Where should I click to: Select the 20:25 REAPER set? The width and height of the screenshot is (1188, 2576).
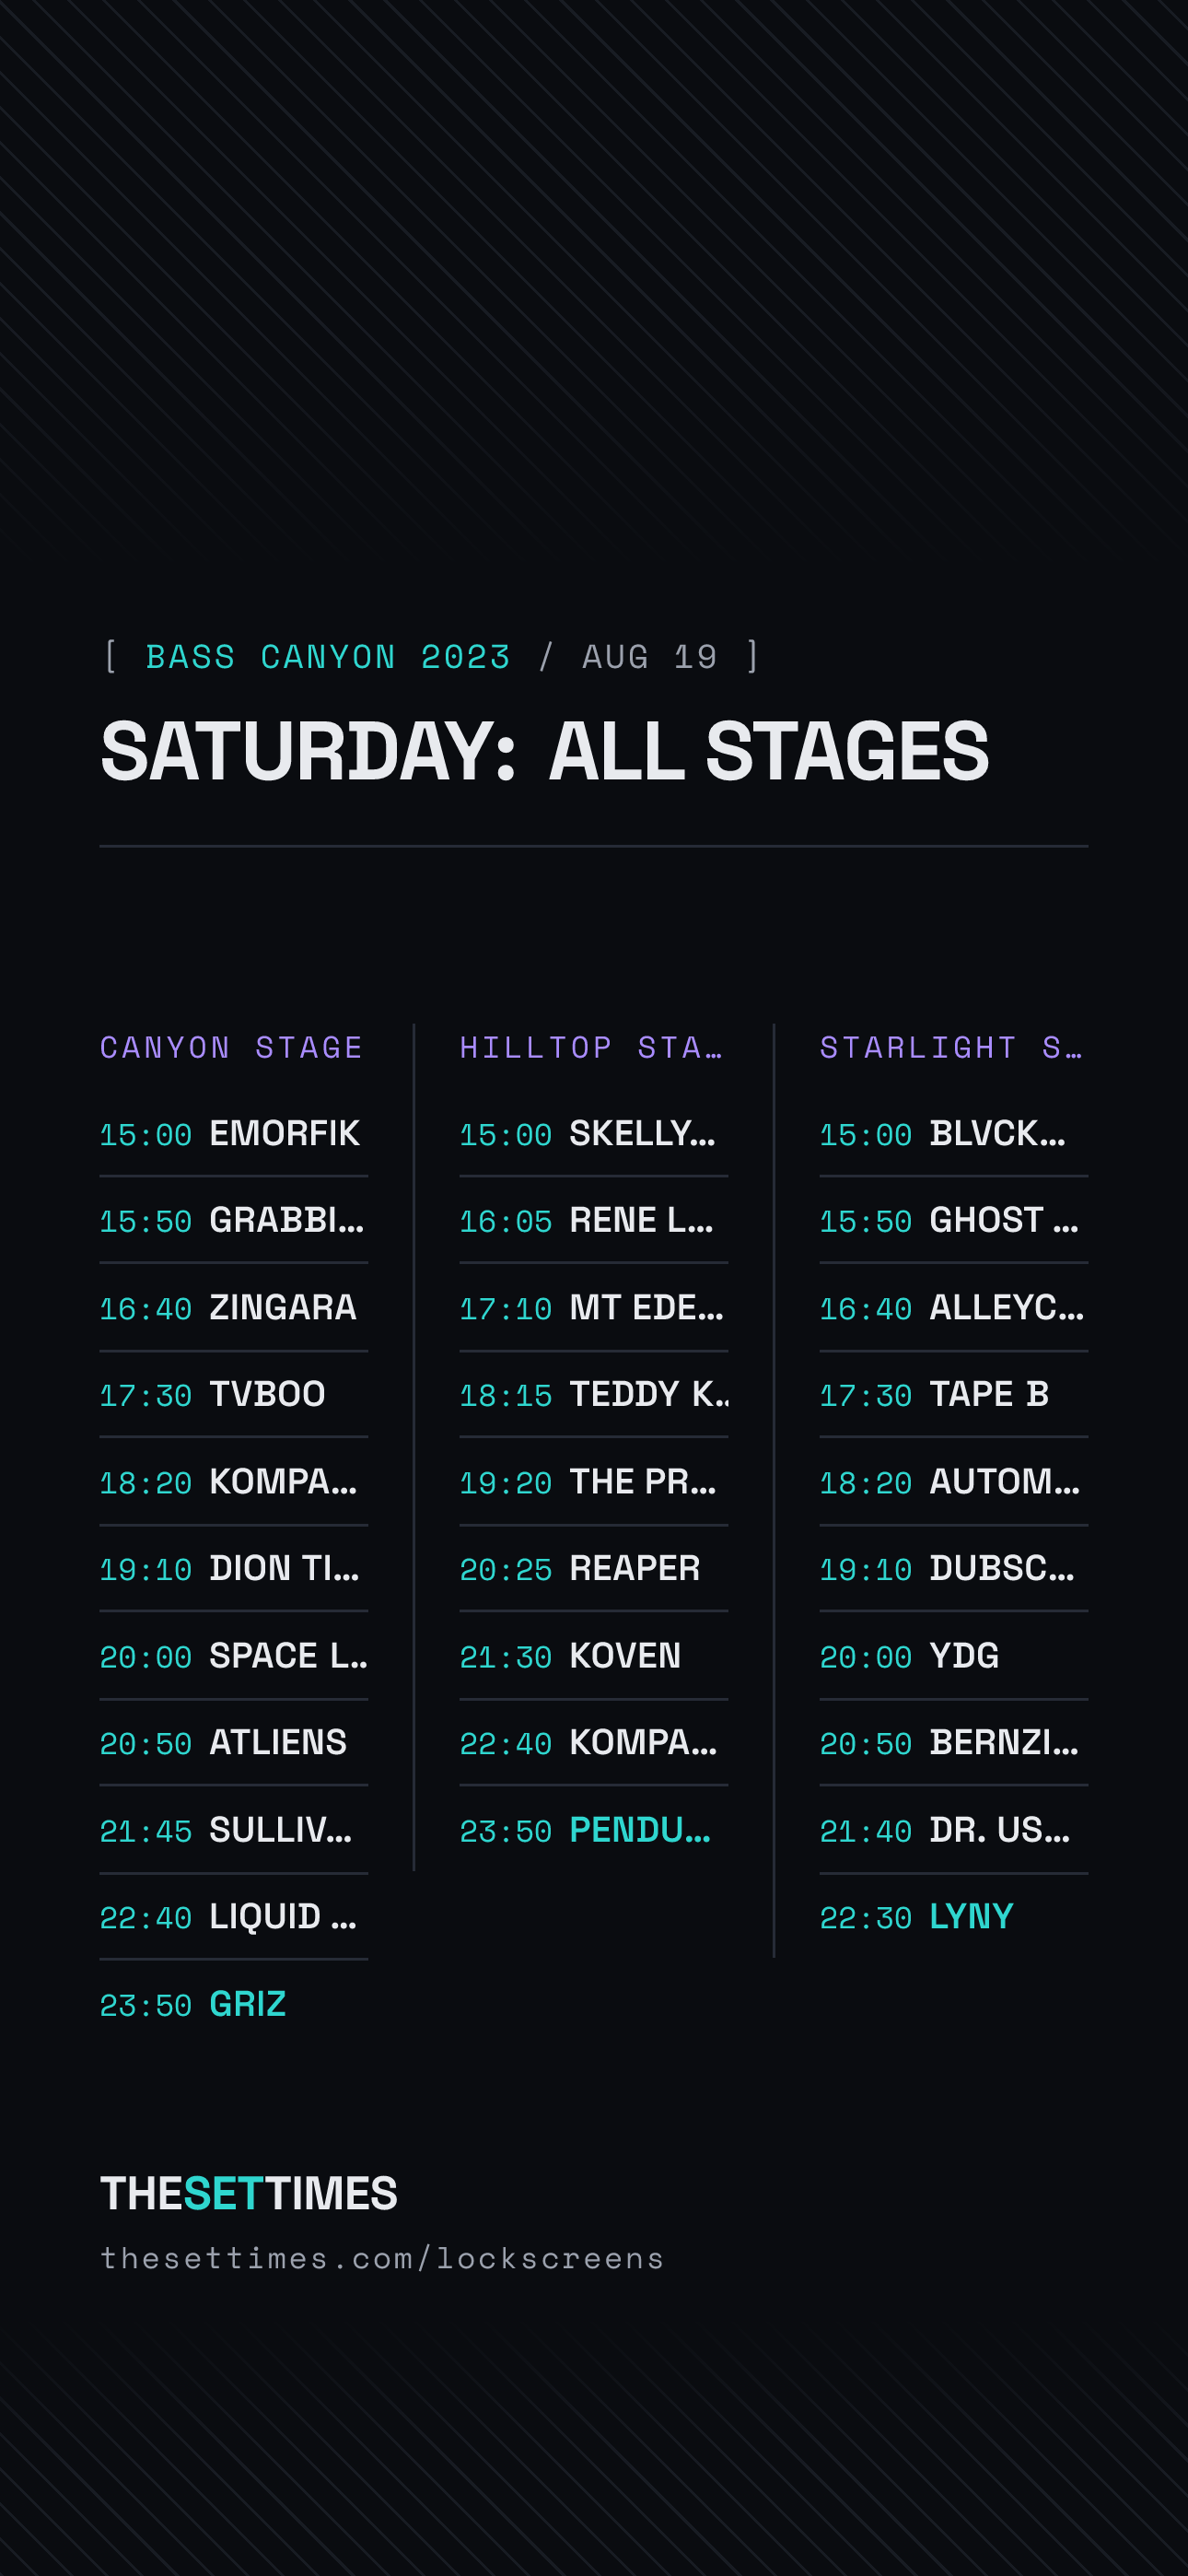[594, 1568]
